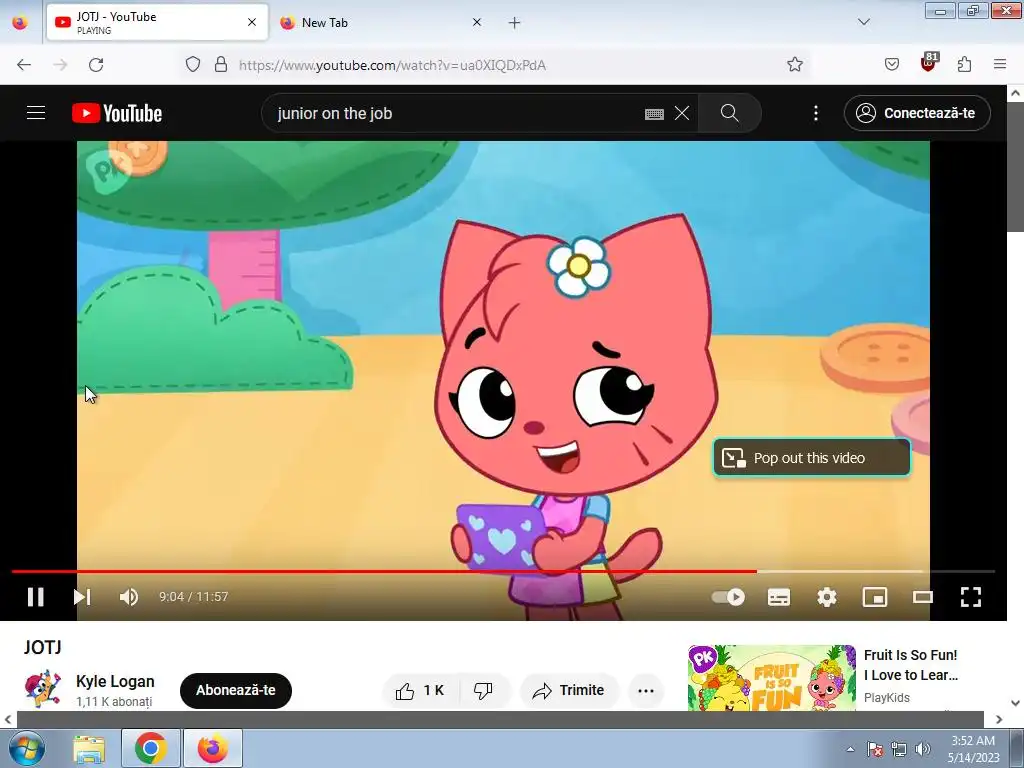Open Firefox View icon left of tabs

tap(20, 23)
